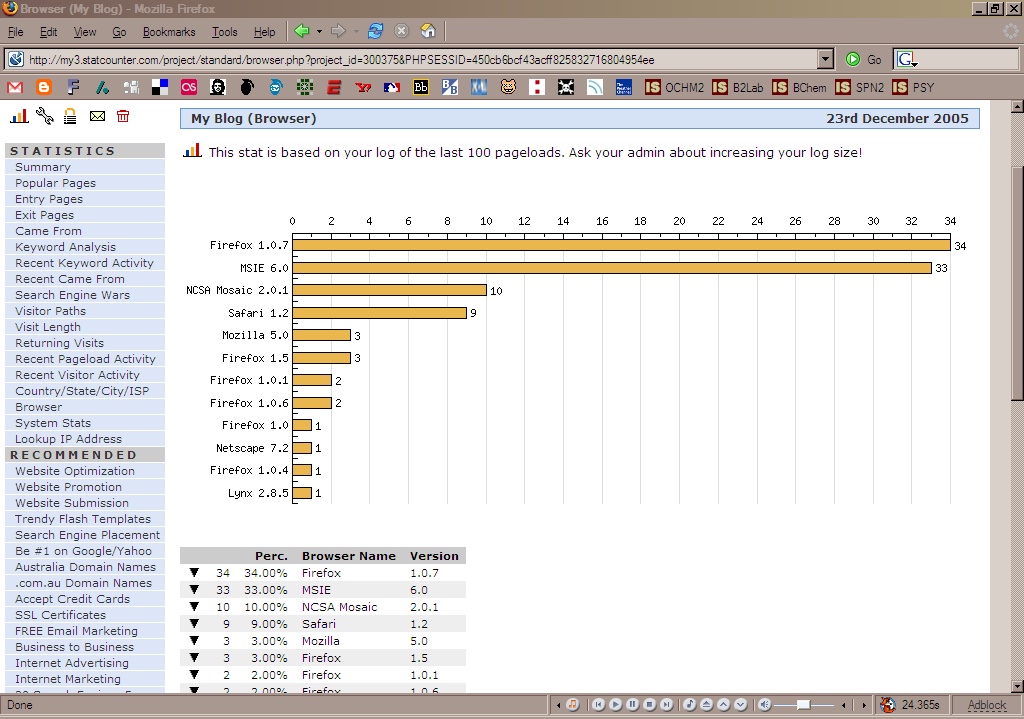The width and height of the screenshot is (1024, 719).
Task: Pause the music player in status bar
Action: tap(632, 705)
